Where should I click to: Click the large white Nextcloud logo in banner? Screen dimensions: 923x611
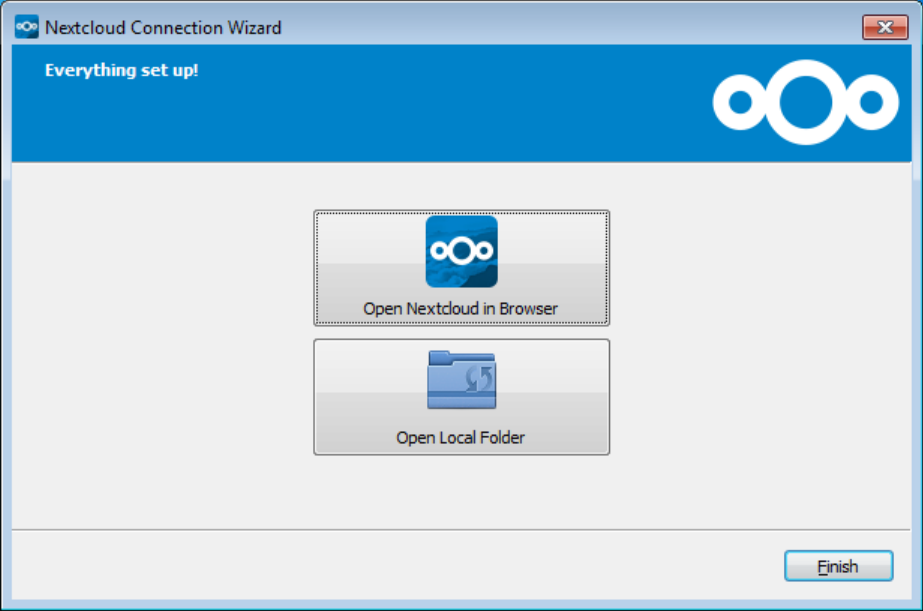click(x=805, y=102)
